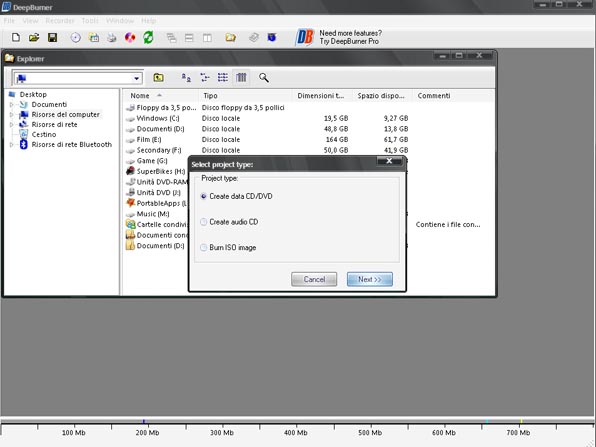The height and width of the screenshot is (447, 596).
Task: Click the 400 Mb mark on capacity bar
Action: pyautogui.click(x=296, y=433)
